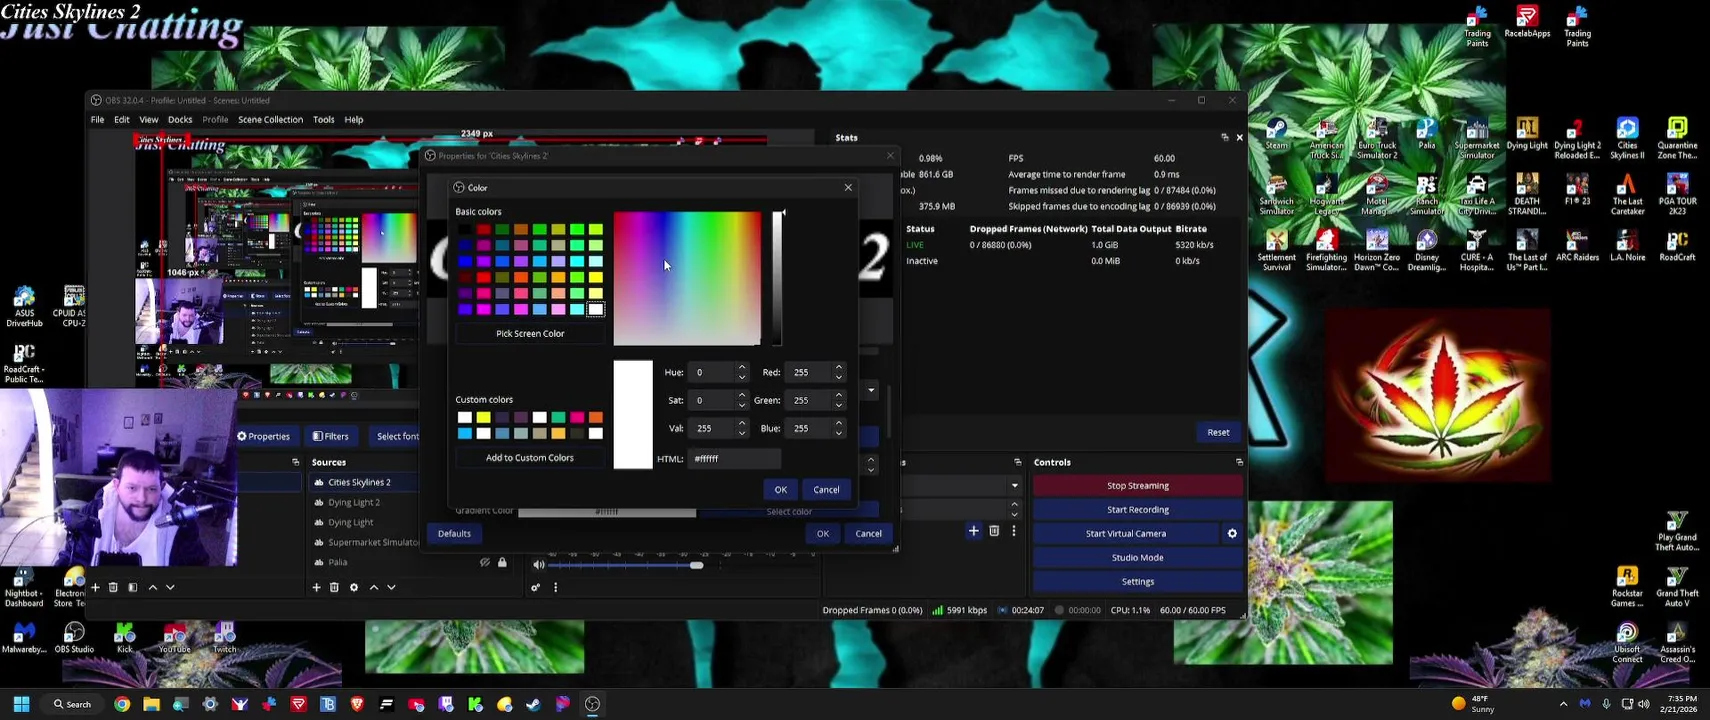This screenshot has height=720, width=1710.
Task: Open the File menu in OBS
Action: (x=97, y=119)
